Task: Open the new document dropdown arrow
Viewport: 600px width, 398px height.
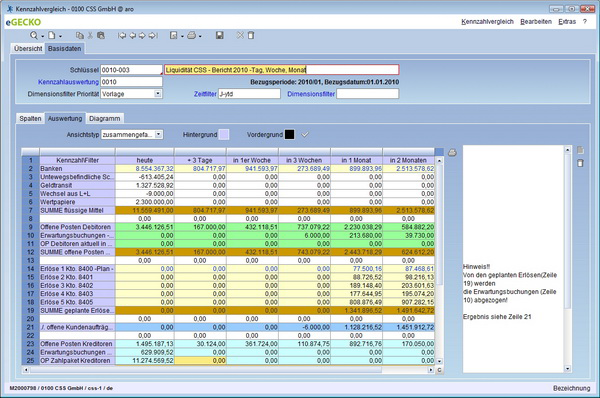Action: (60, 36)
